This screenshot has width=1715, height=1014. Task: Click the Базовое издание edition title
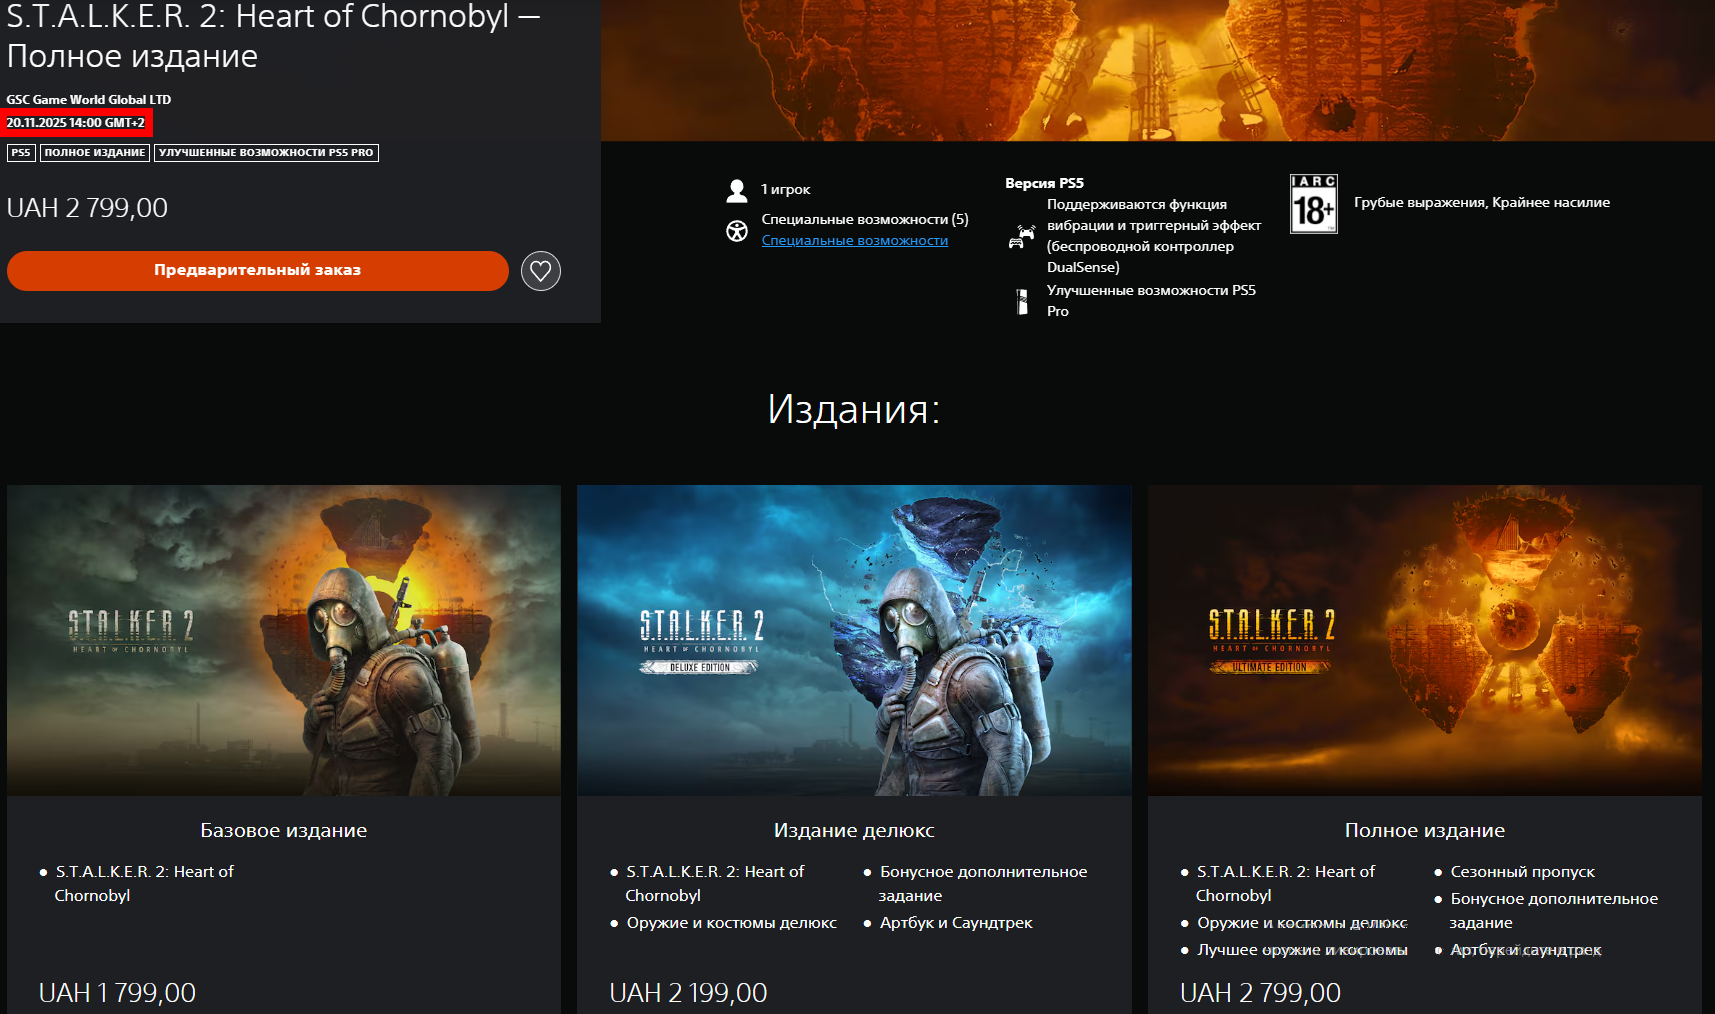click(x=284, y=830)
